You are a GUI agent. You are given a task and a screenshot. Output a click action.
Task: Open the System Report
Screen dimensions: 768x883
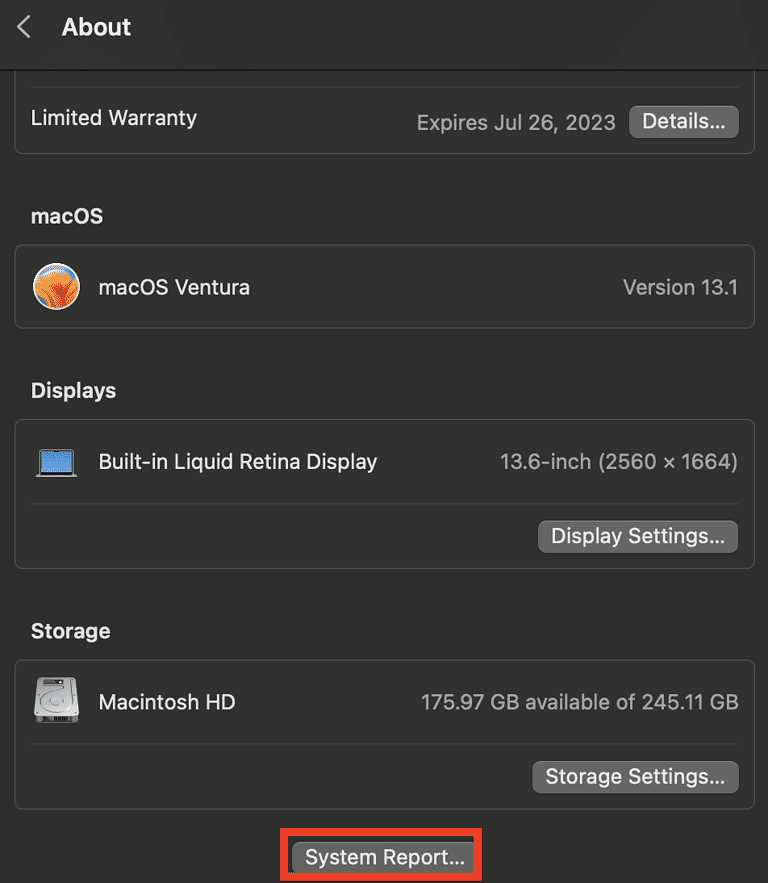point(384,857)
